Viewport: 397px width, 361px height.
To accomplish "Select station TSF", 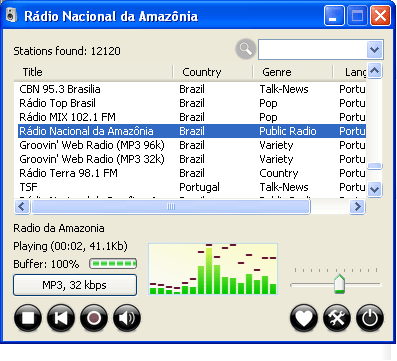I will coord(192,187).
